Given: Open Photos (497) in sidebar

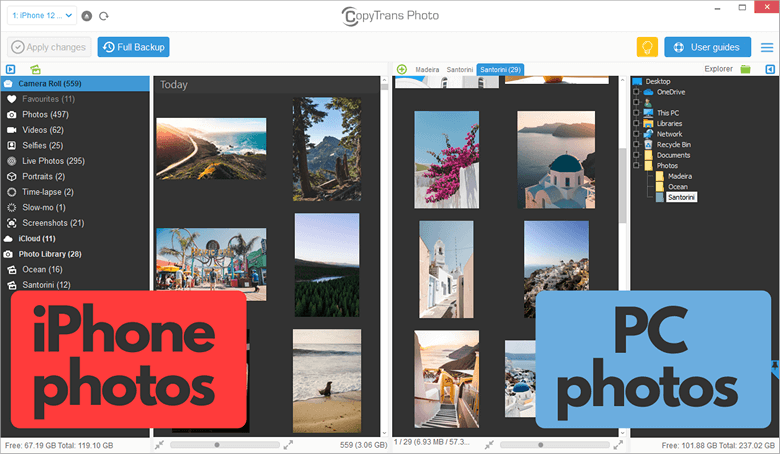Looking at the screenshot, I should pyautogui.click(x=75, y=114).
